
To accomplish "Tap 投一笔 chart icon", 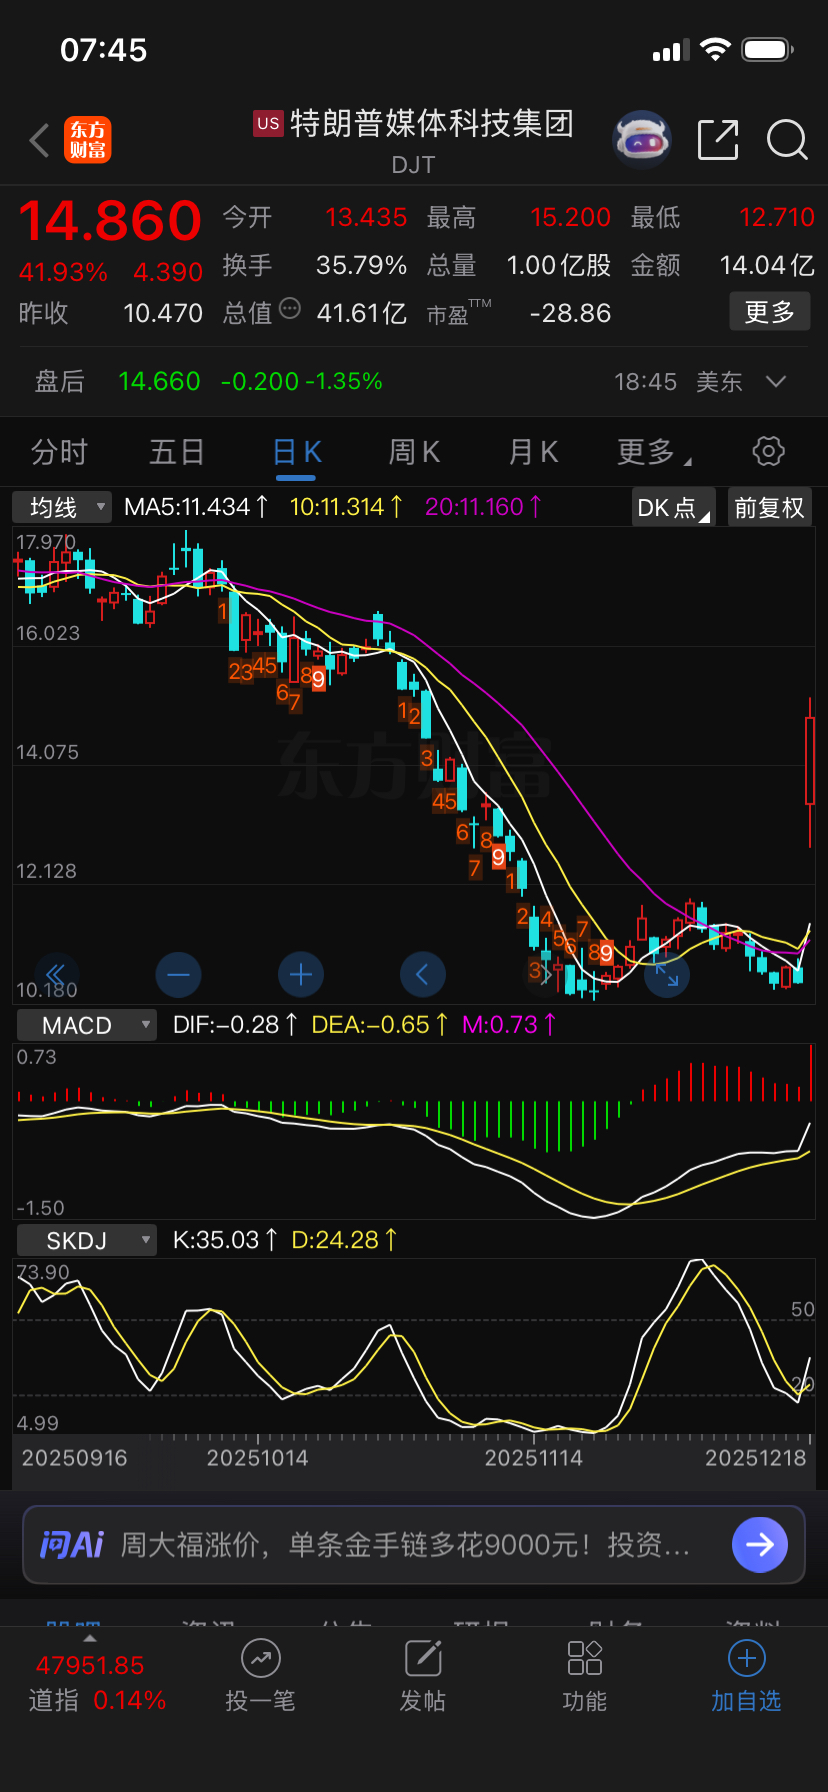I will tap(260, 1659).
